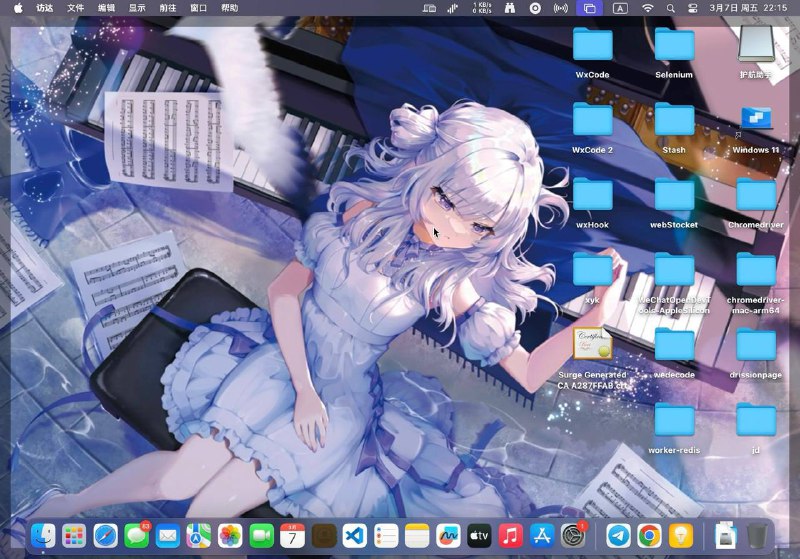The image size is (800, 559).
Task: Open the 显示 menu
Action: point(137,8)
